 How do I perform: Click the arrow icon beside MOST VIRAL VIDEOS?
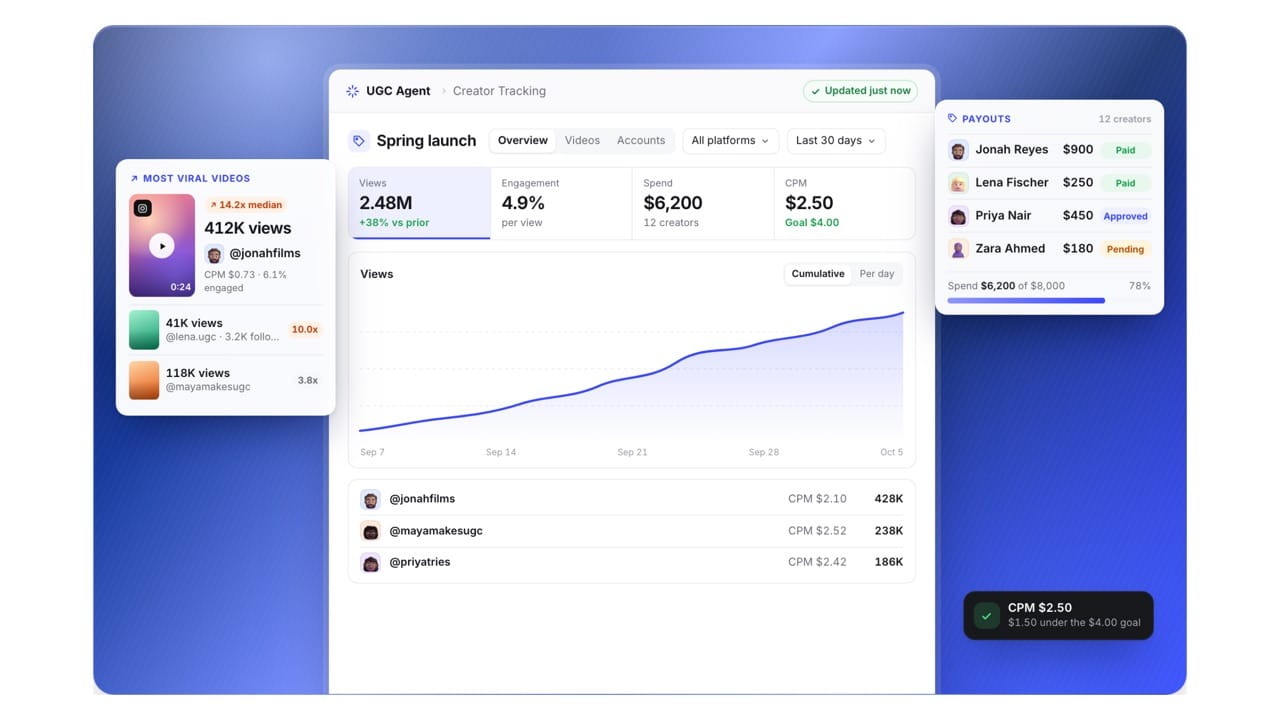[x=134, y=179]
